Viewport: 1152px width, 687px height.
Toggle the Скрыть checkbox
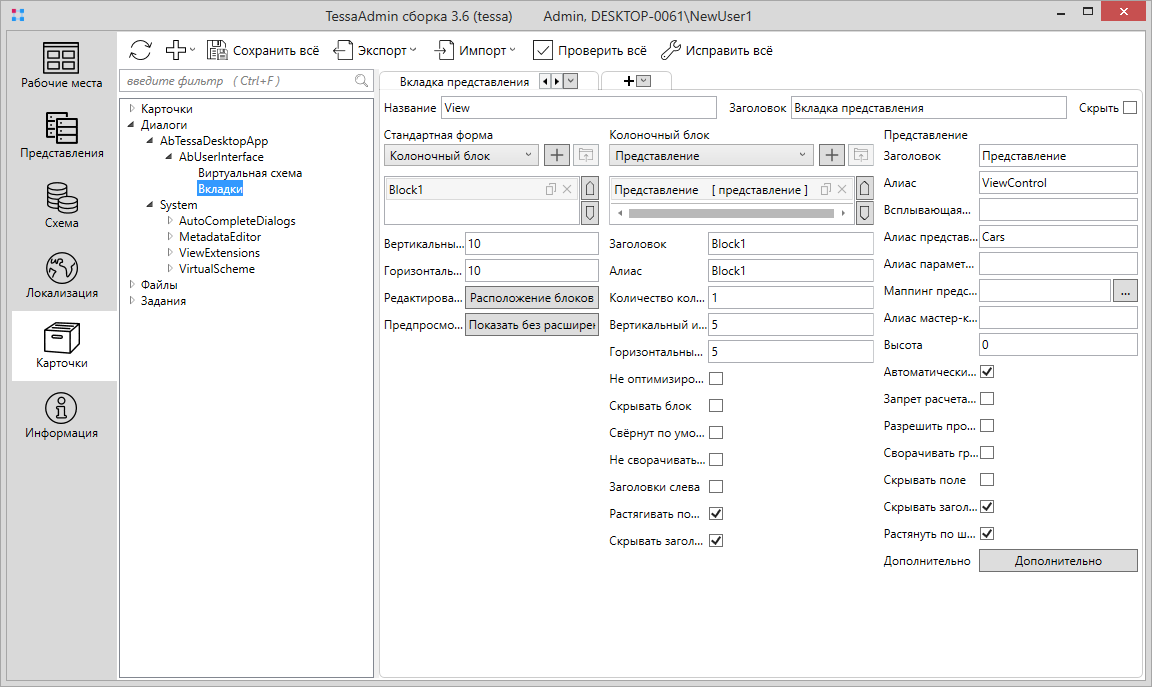1130,108
